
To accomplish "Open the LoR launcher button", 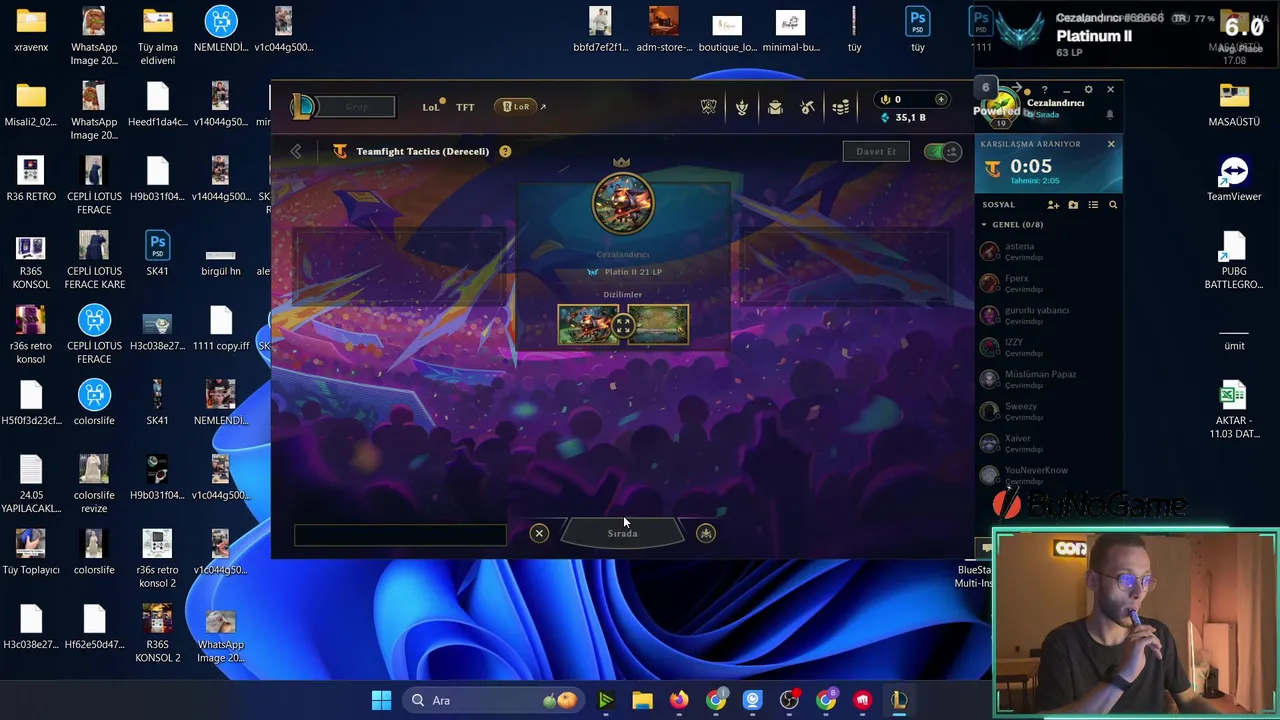I will point(516,107).
